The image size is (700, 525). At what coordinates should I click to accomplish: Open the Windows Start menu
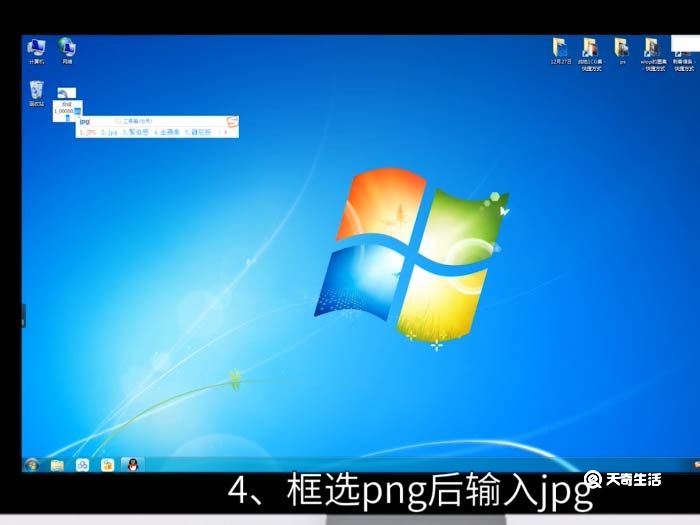tap(32, 465)
